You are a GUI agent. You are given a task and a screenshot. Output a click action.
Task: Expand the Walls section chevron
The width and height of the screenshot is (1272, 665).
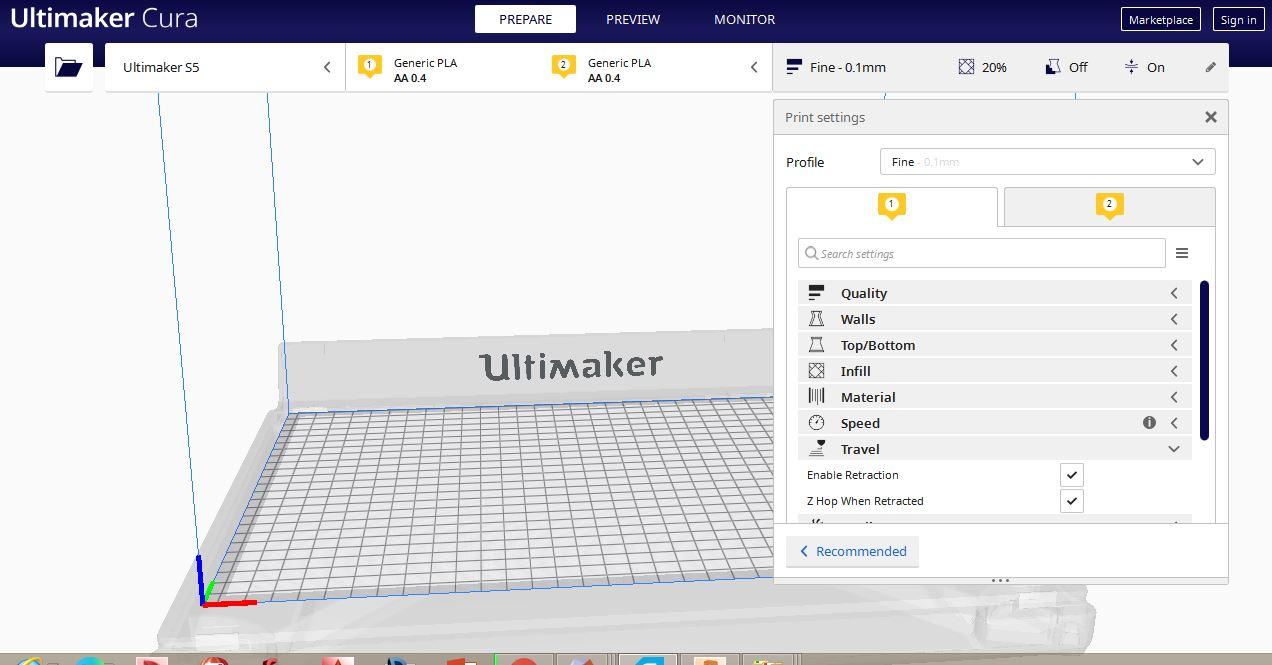point(1174,319)
